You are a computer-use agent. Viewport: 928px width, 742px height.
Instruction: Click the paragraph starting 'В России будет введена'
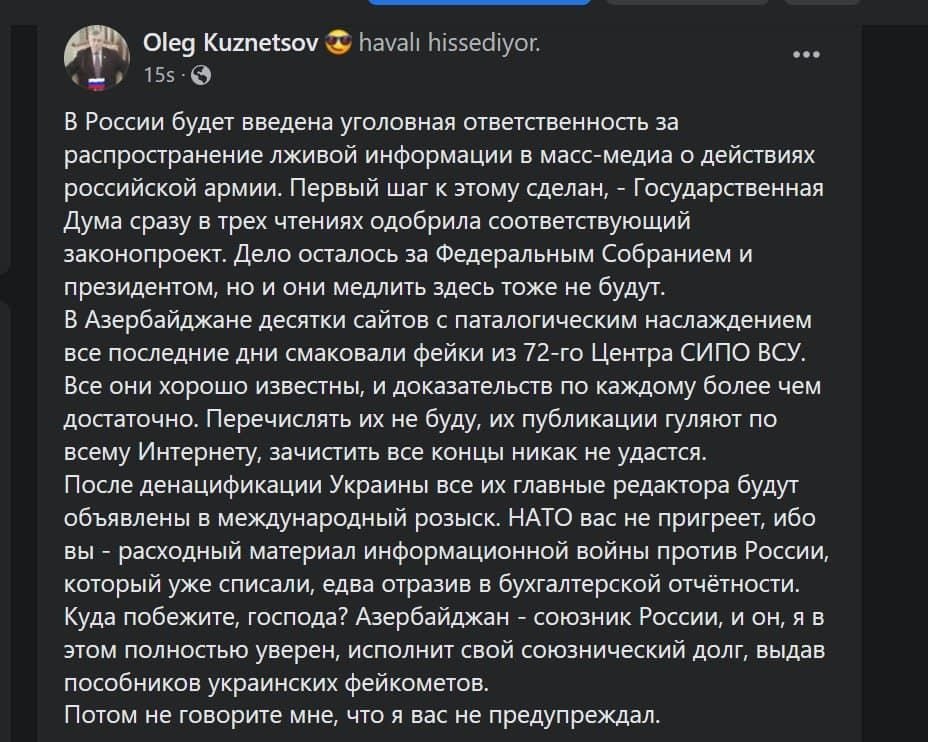click(x=444, y=205)
